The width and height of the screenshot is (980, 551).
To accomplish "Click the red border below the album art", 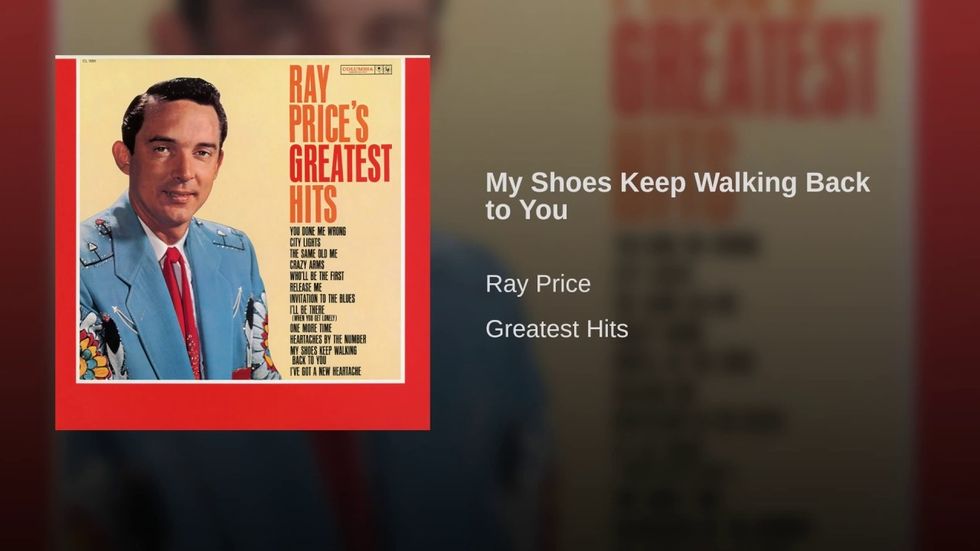I will tap(242, 406).
